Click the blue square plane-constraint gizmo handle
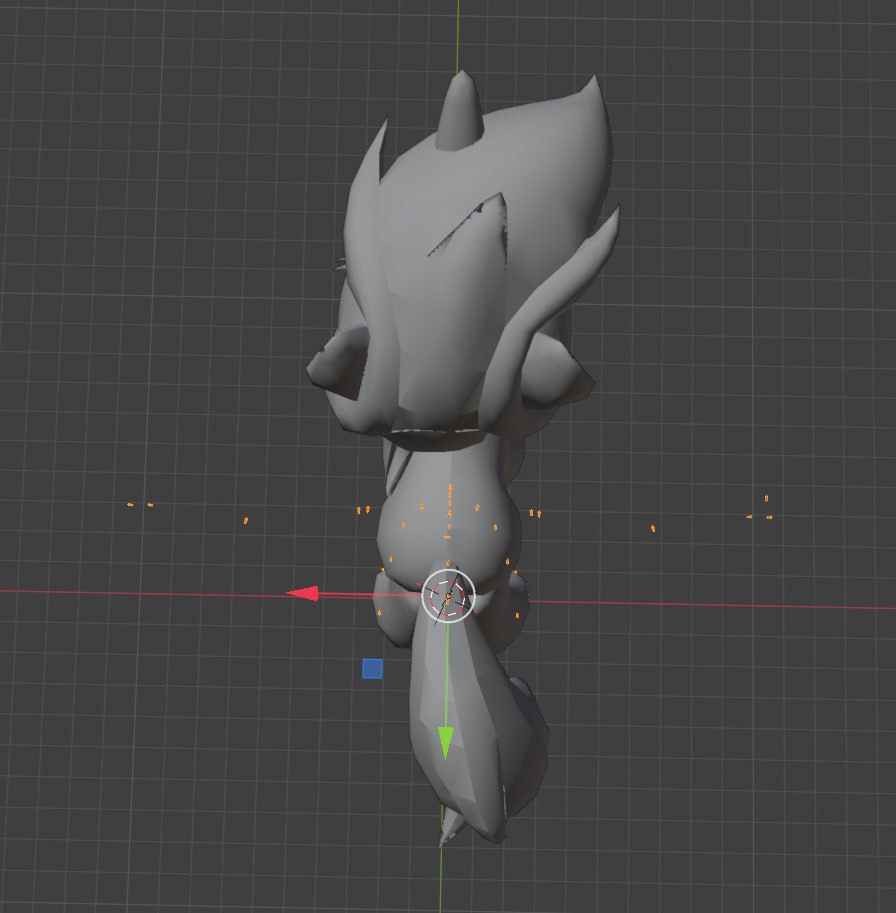Viewport: 896px width, 913px height. click(x=373, y=668)
